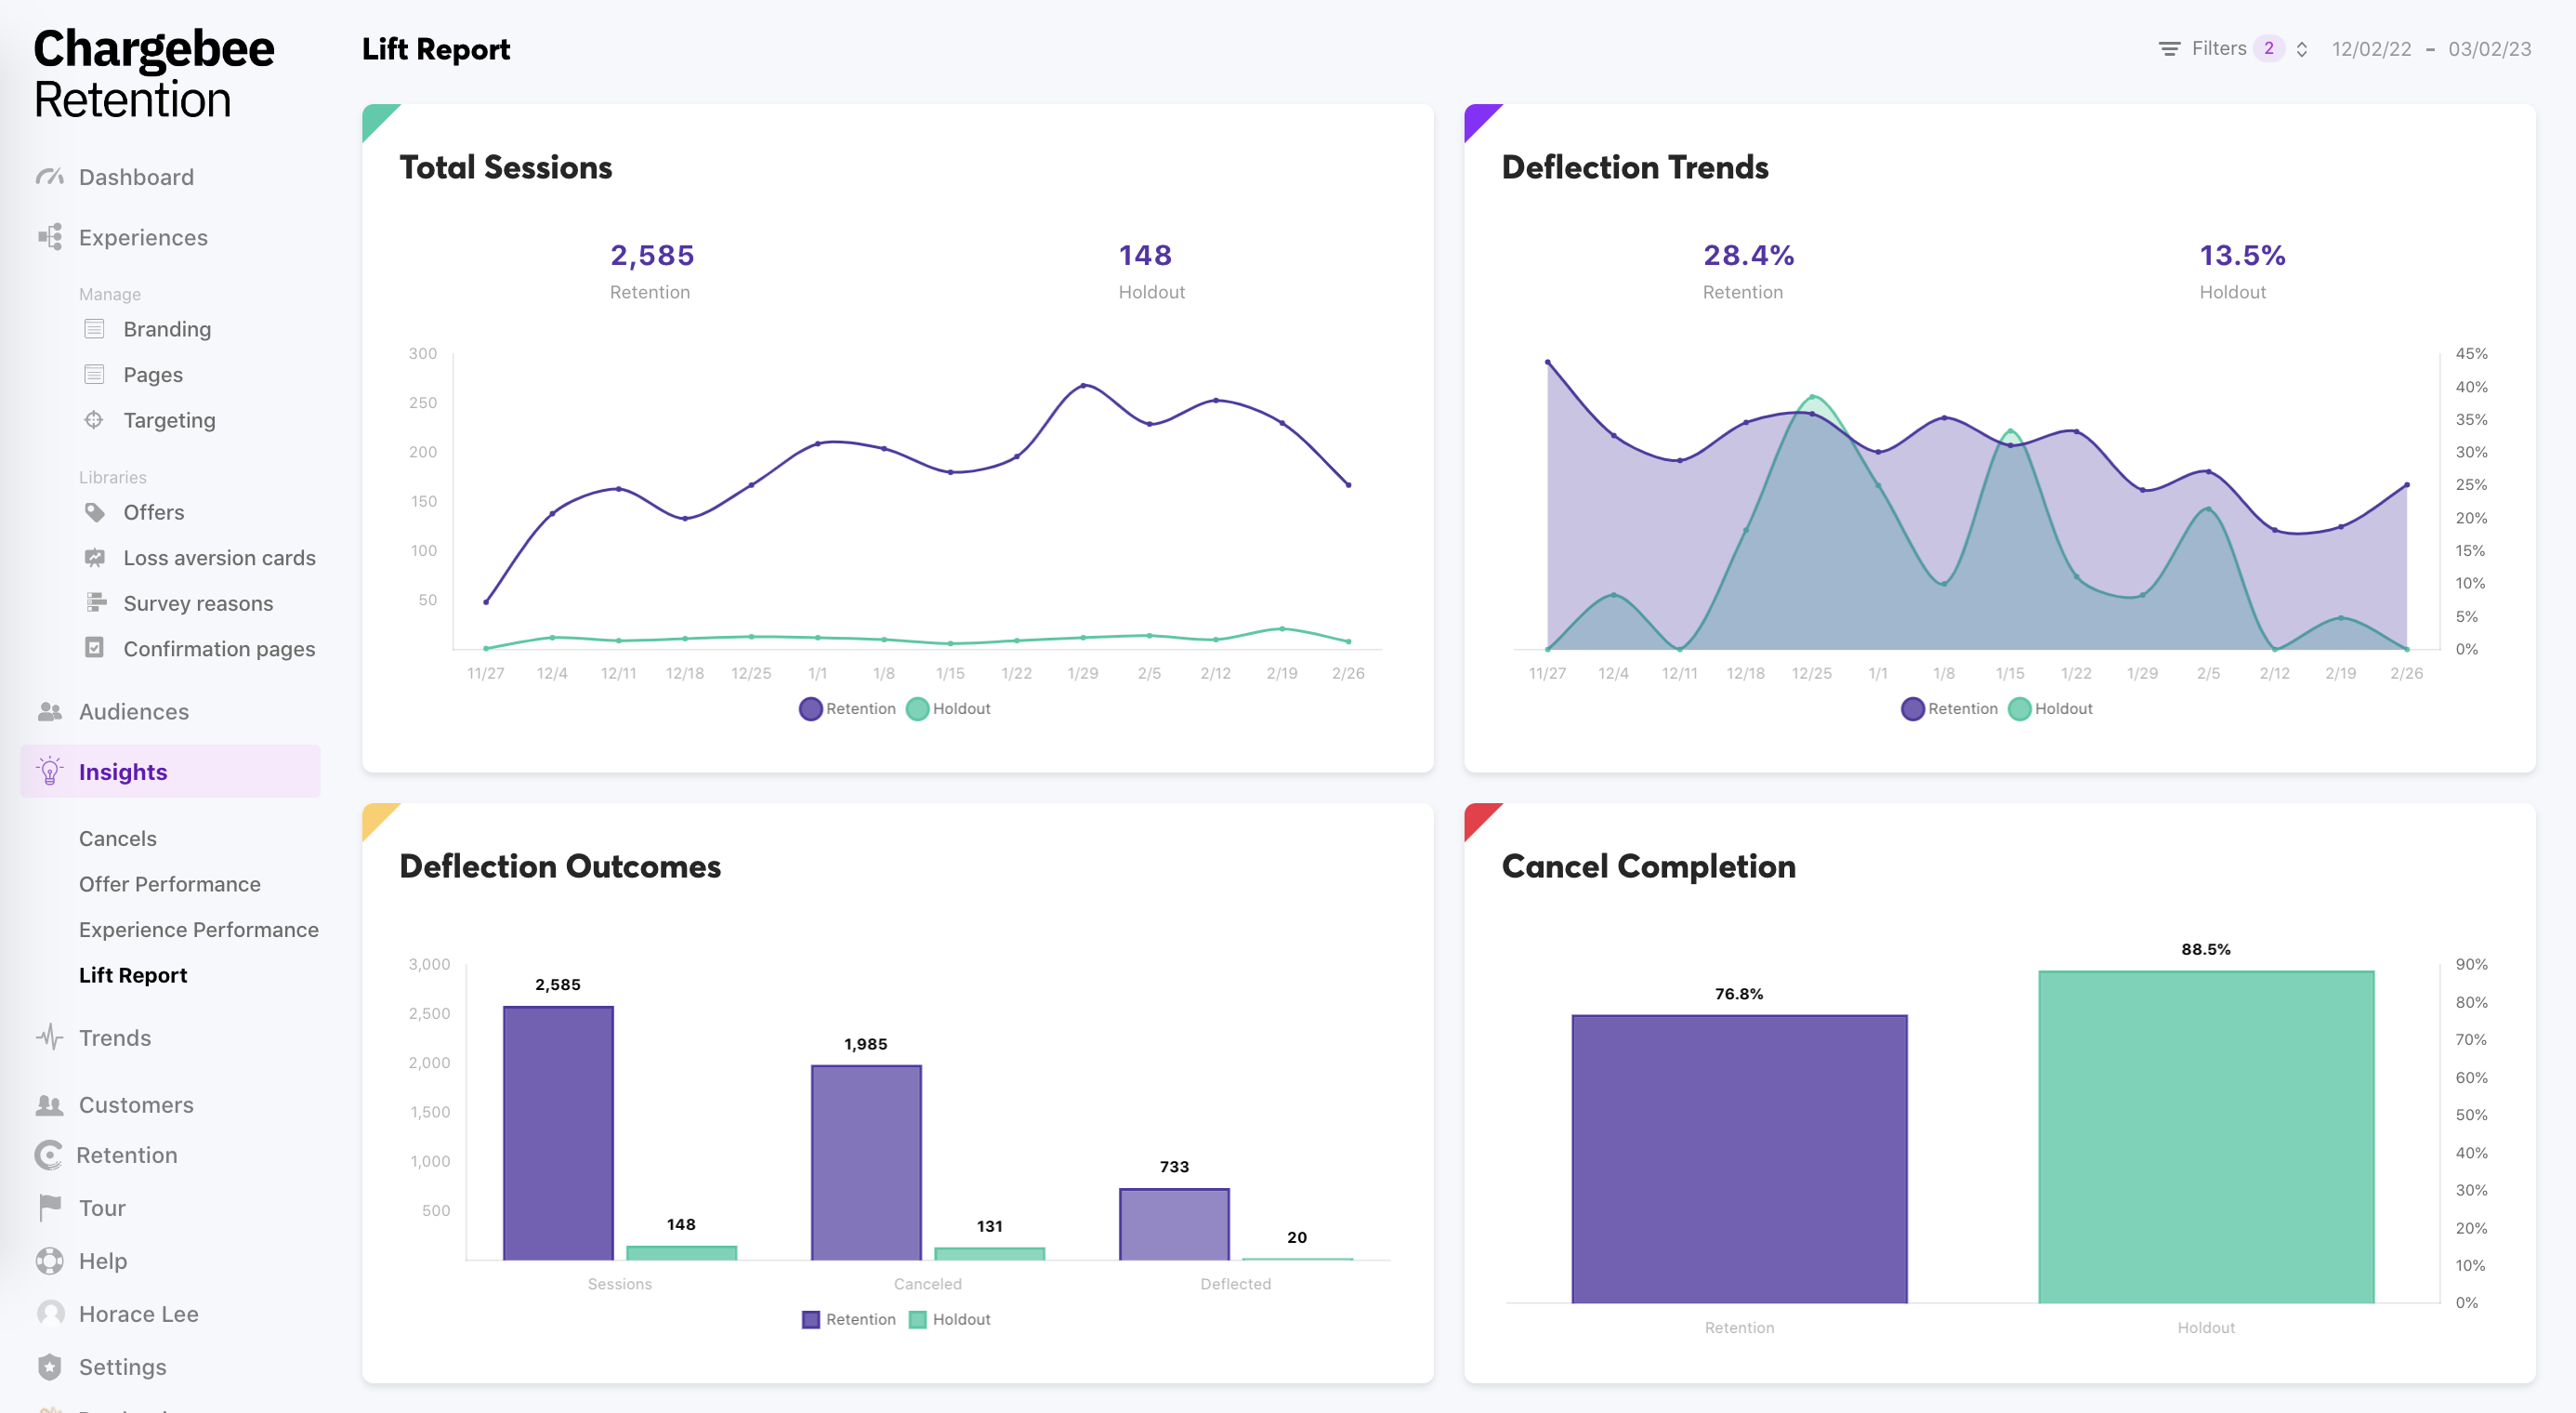Toggle Holdout series in Deflection Trends legend

coord(2050,709)
